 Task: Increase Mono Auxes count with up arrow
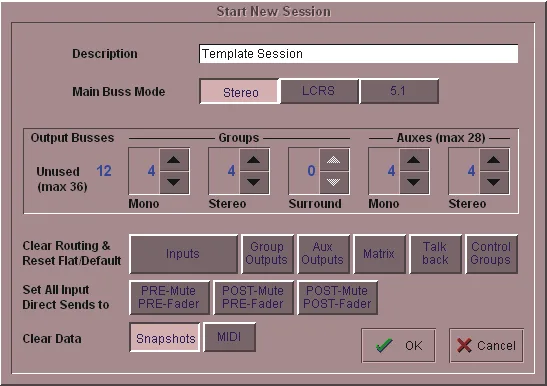pos(414,160)
